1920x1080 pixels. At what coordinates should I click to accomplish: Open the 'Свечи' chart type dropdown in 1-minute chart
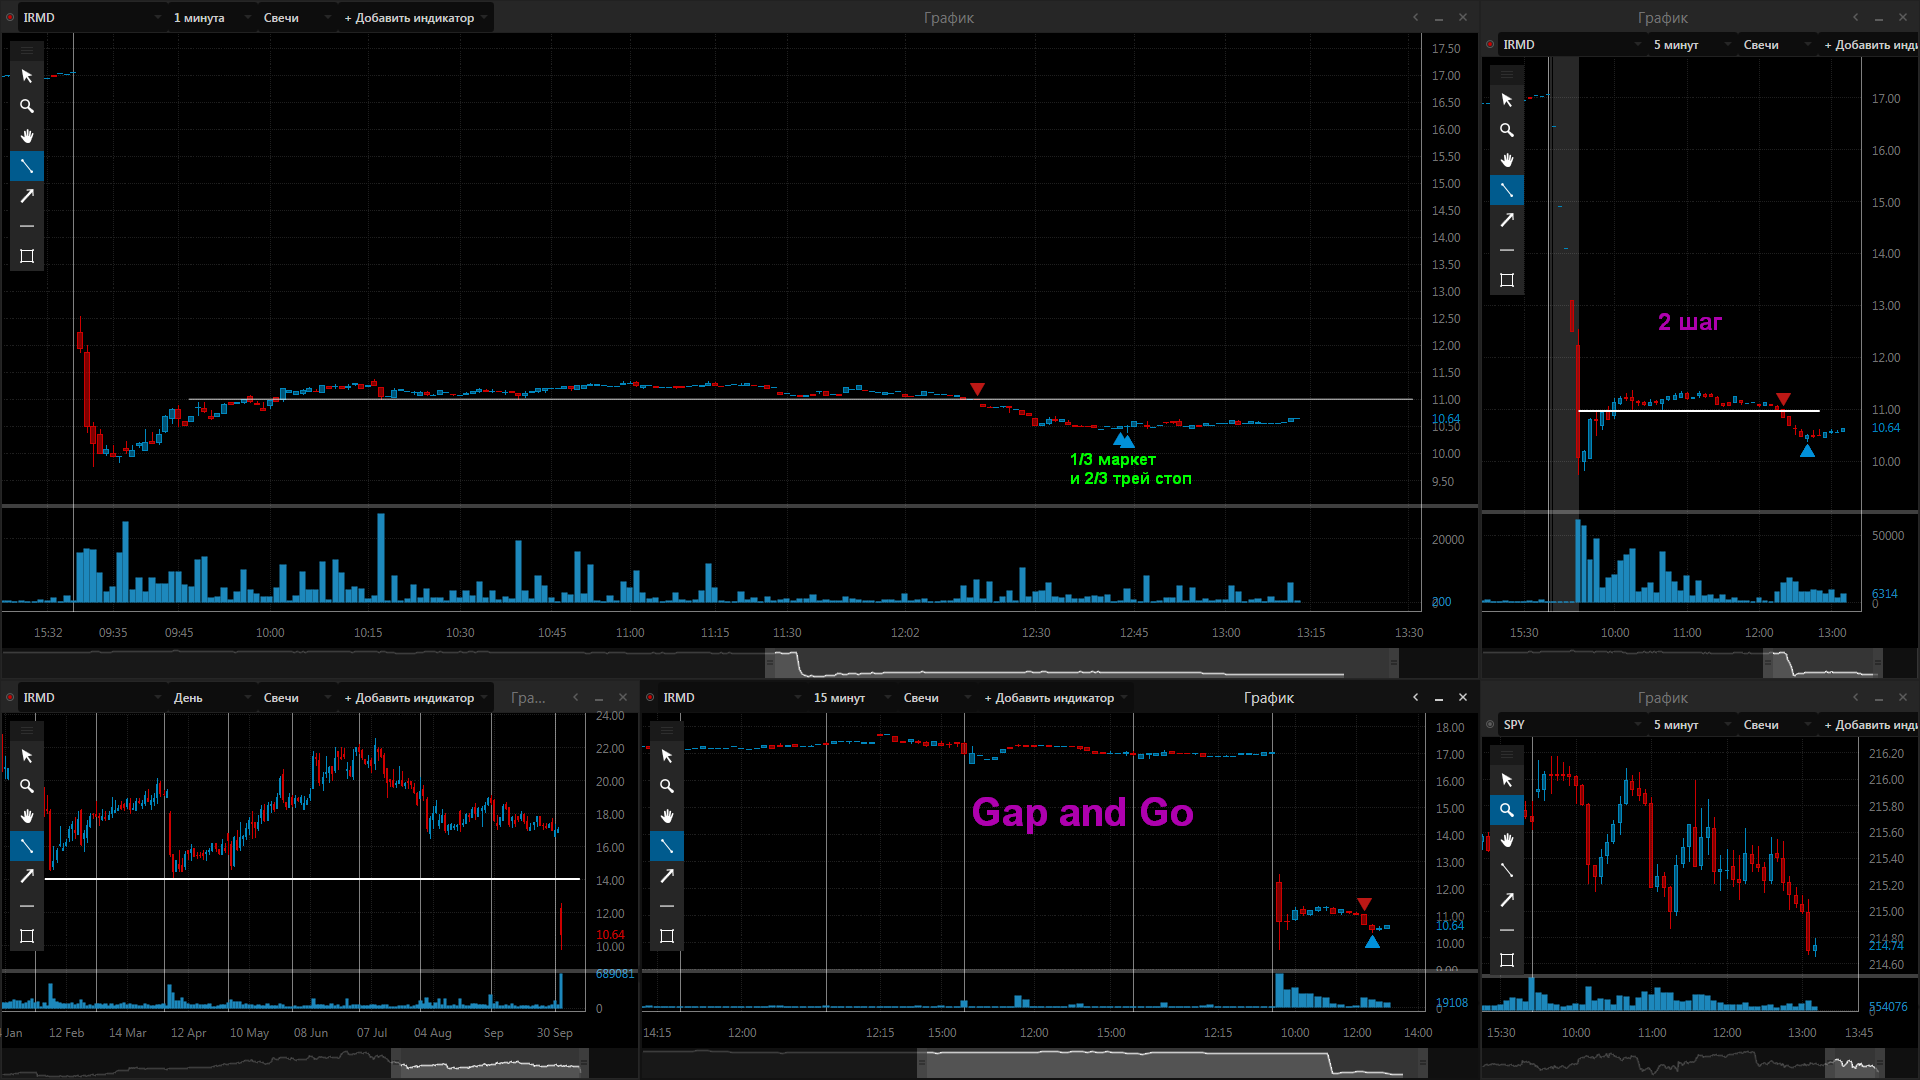tap(296, 18)
